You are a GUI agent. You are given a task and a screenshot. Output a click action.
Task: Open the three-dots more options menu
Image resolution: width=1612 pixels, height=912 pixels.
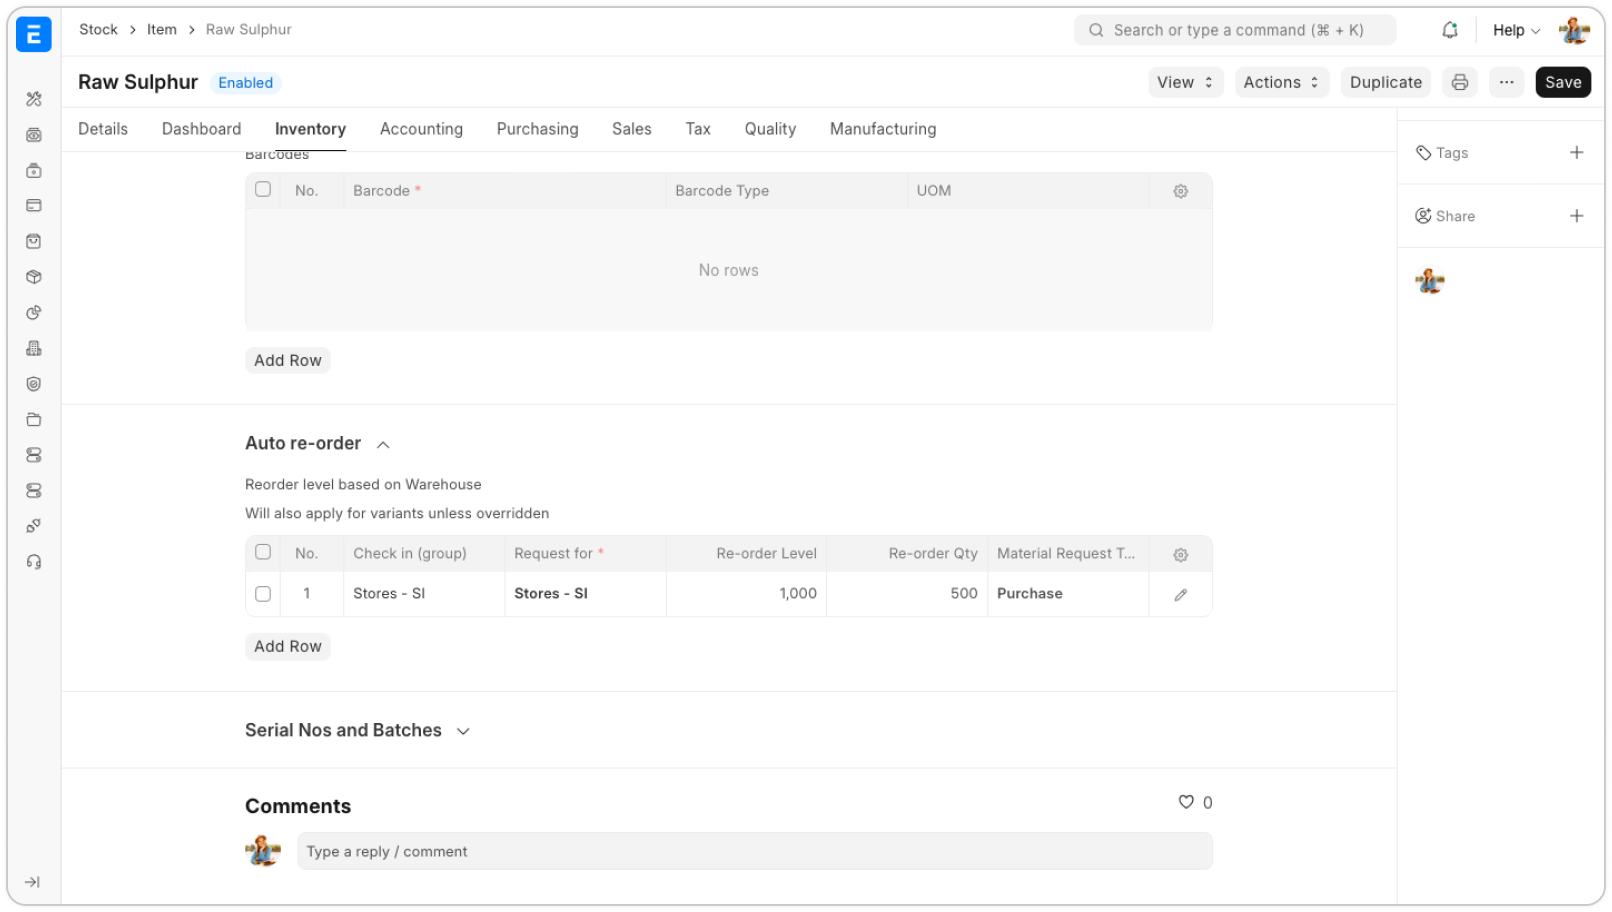[x=1506, y=82]
